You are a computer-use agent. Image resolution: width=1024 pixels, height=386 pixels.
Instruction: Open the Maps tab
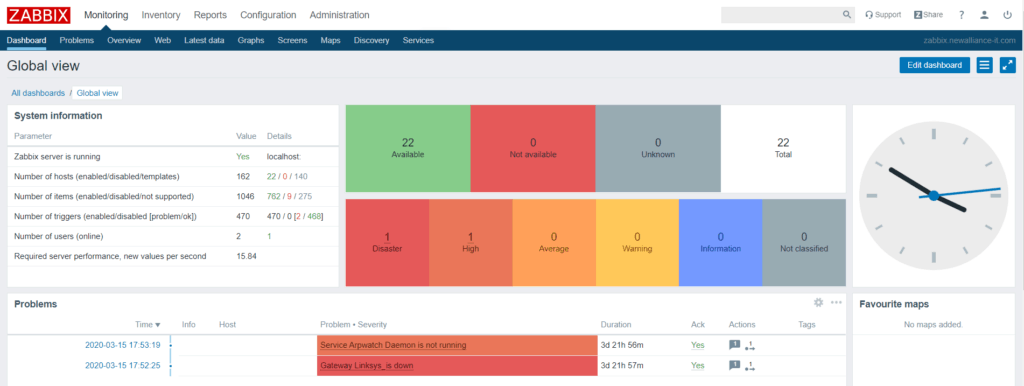pos(330,40)
